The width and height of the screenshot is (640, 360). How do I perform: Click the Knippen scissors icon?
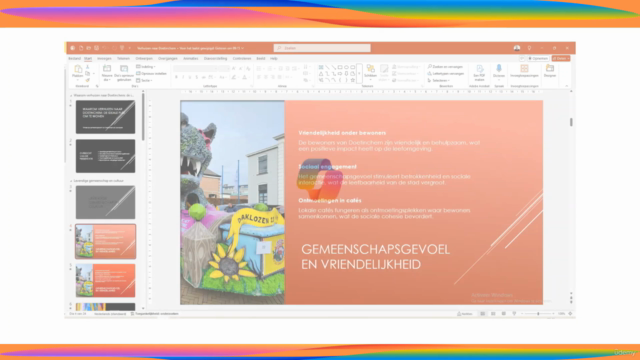pos(88,67)
